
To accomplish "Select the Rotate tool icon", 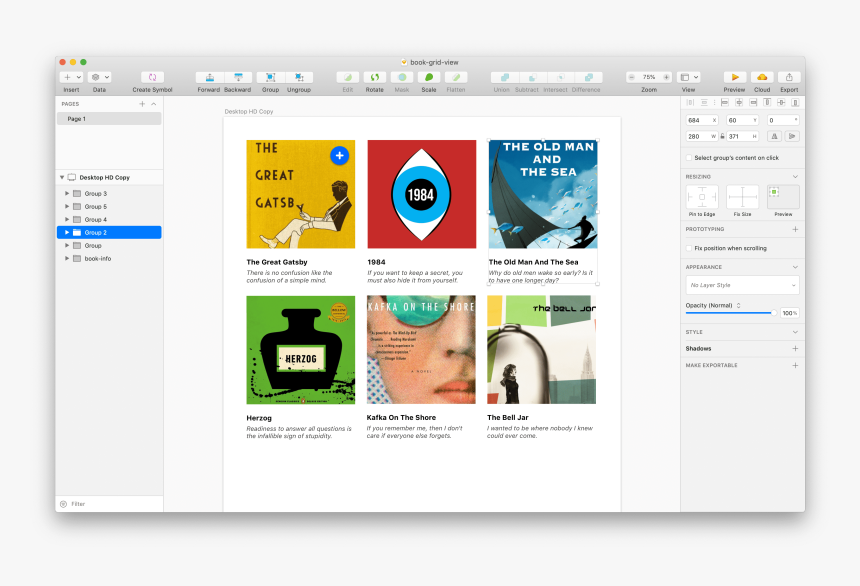I will pos(375,77).
